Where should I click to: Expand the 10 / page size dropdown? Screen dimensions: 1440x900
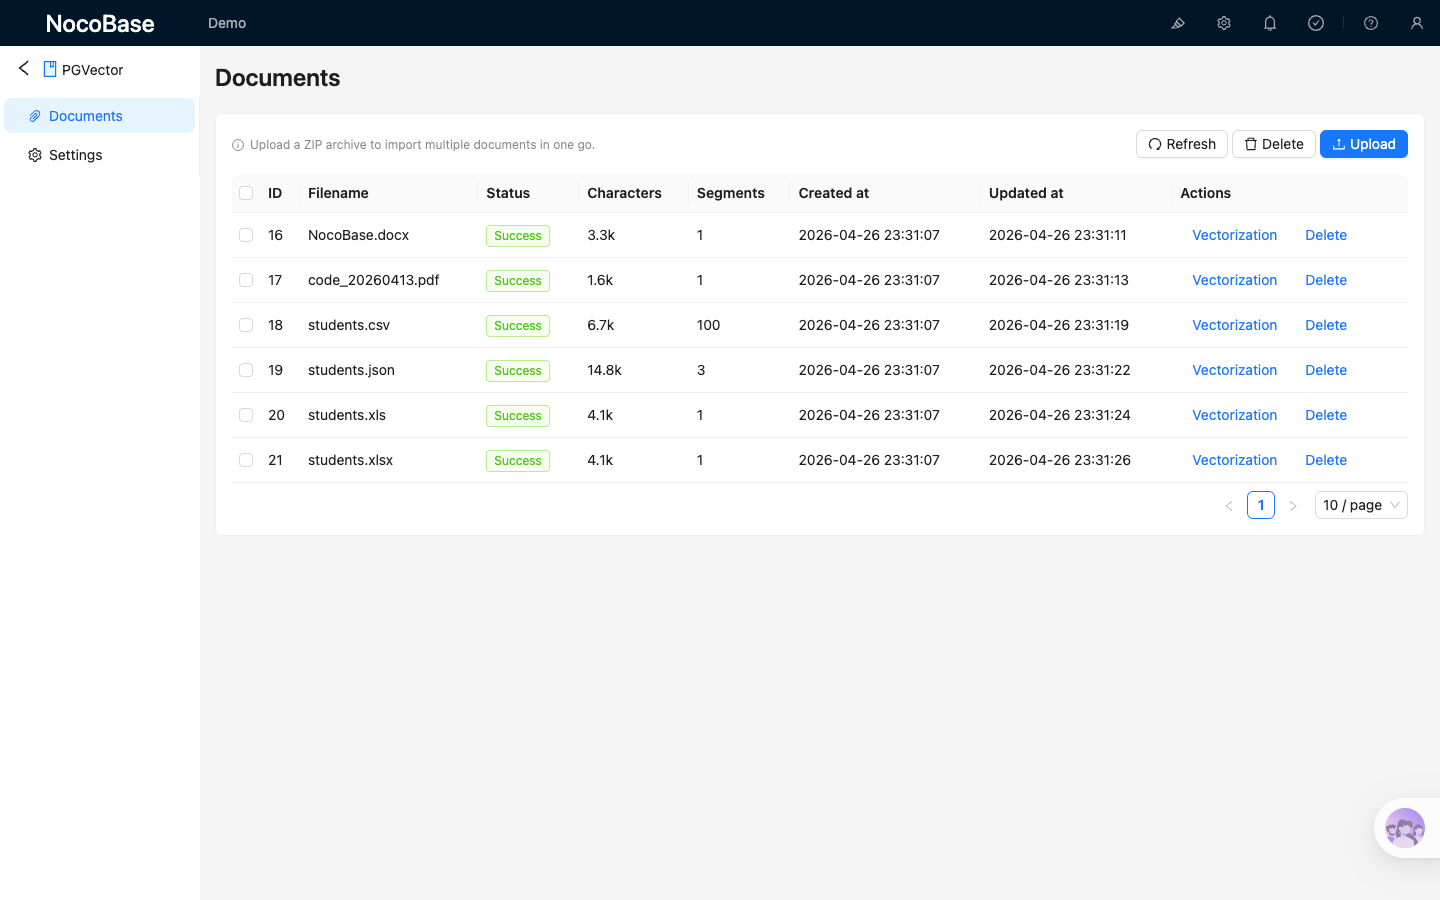[1361, 505]
